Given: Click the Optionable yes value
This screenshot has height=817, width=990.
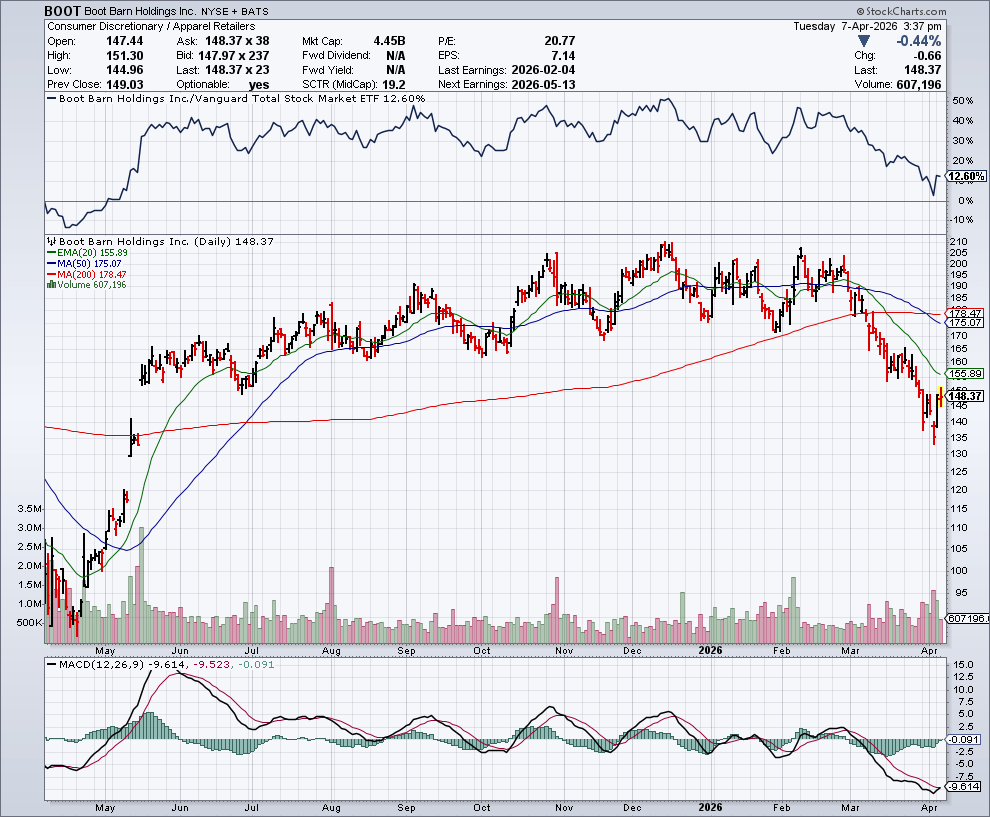Looking at the screenshot, I should click(259, 85).
